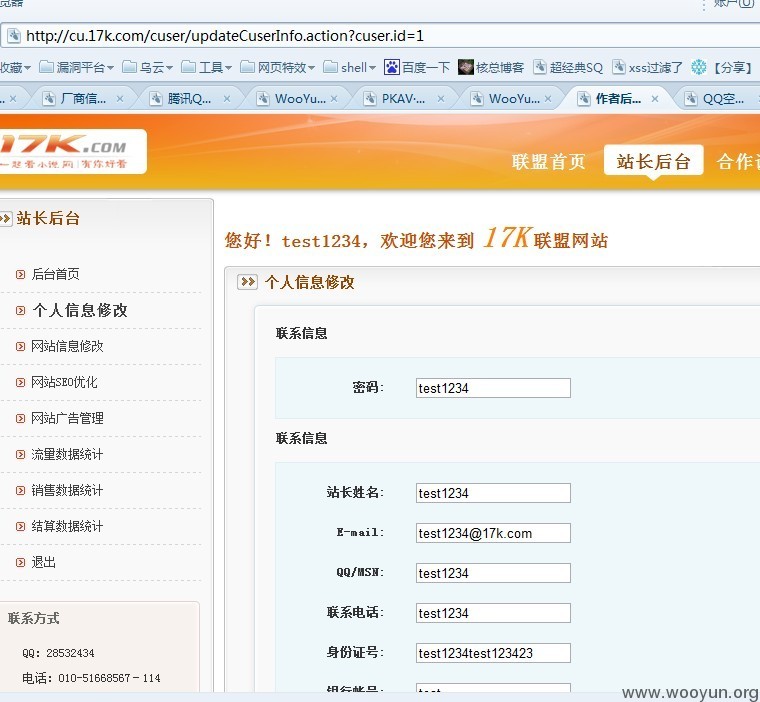Close the first WooYu... tab

334,99
